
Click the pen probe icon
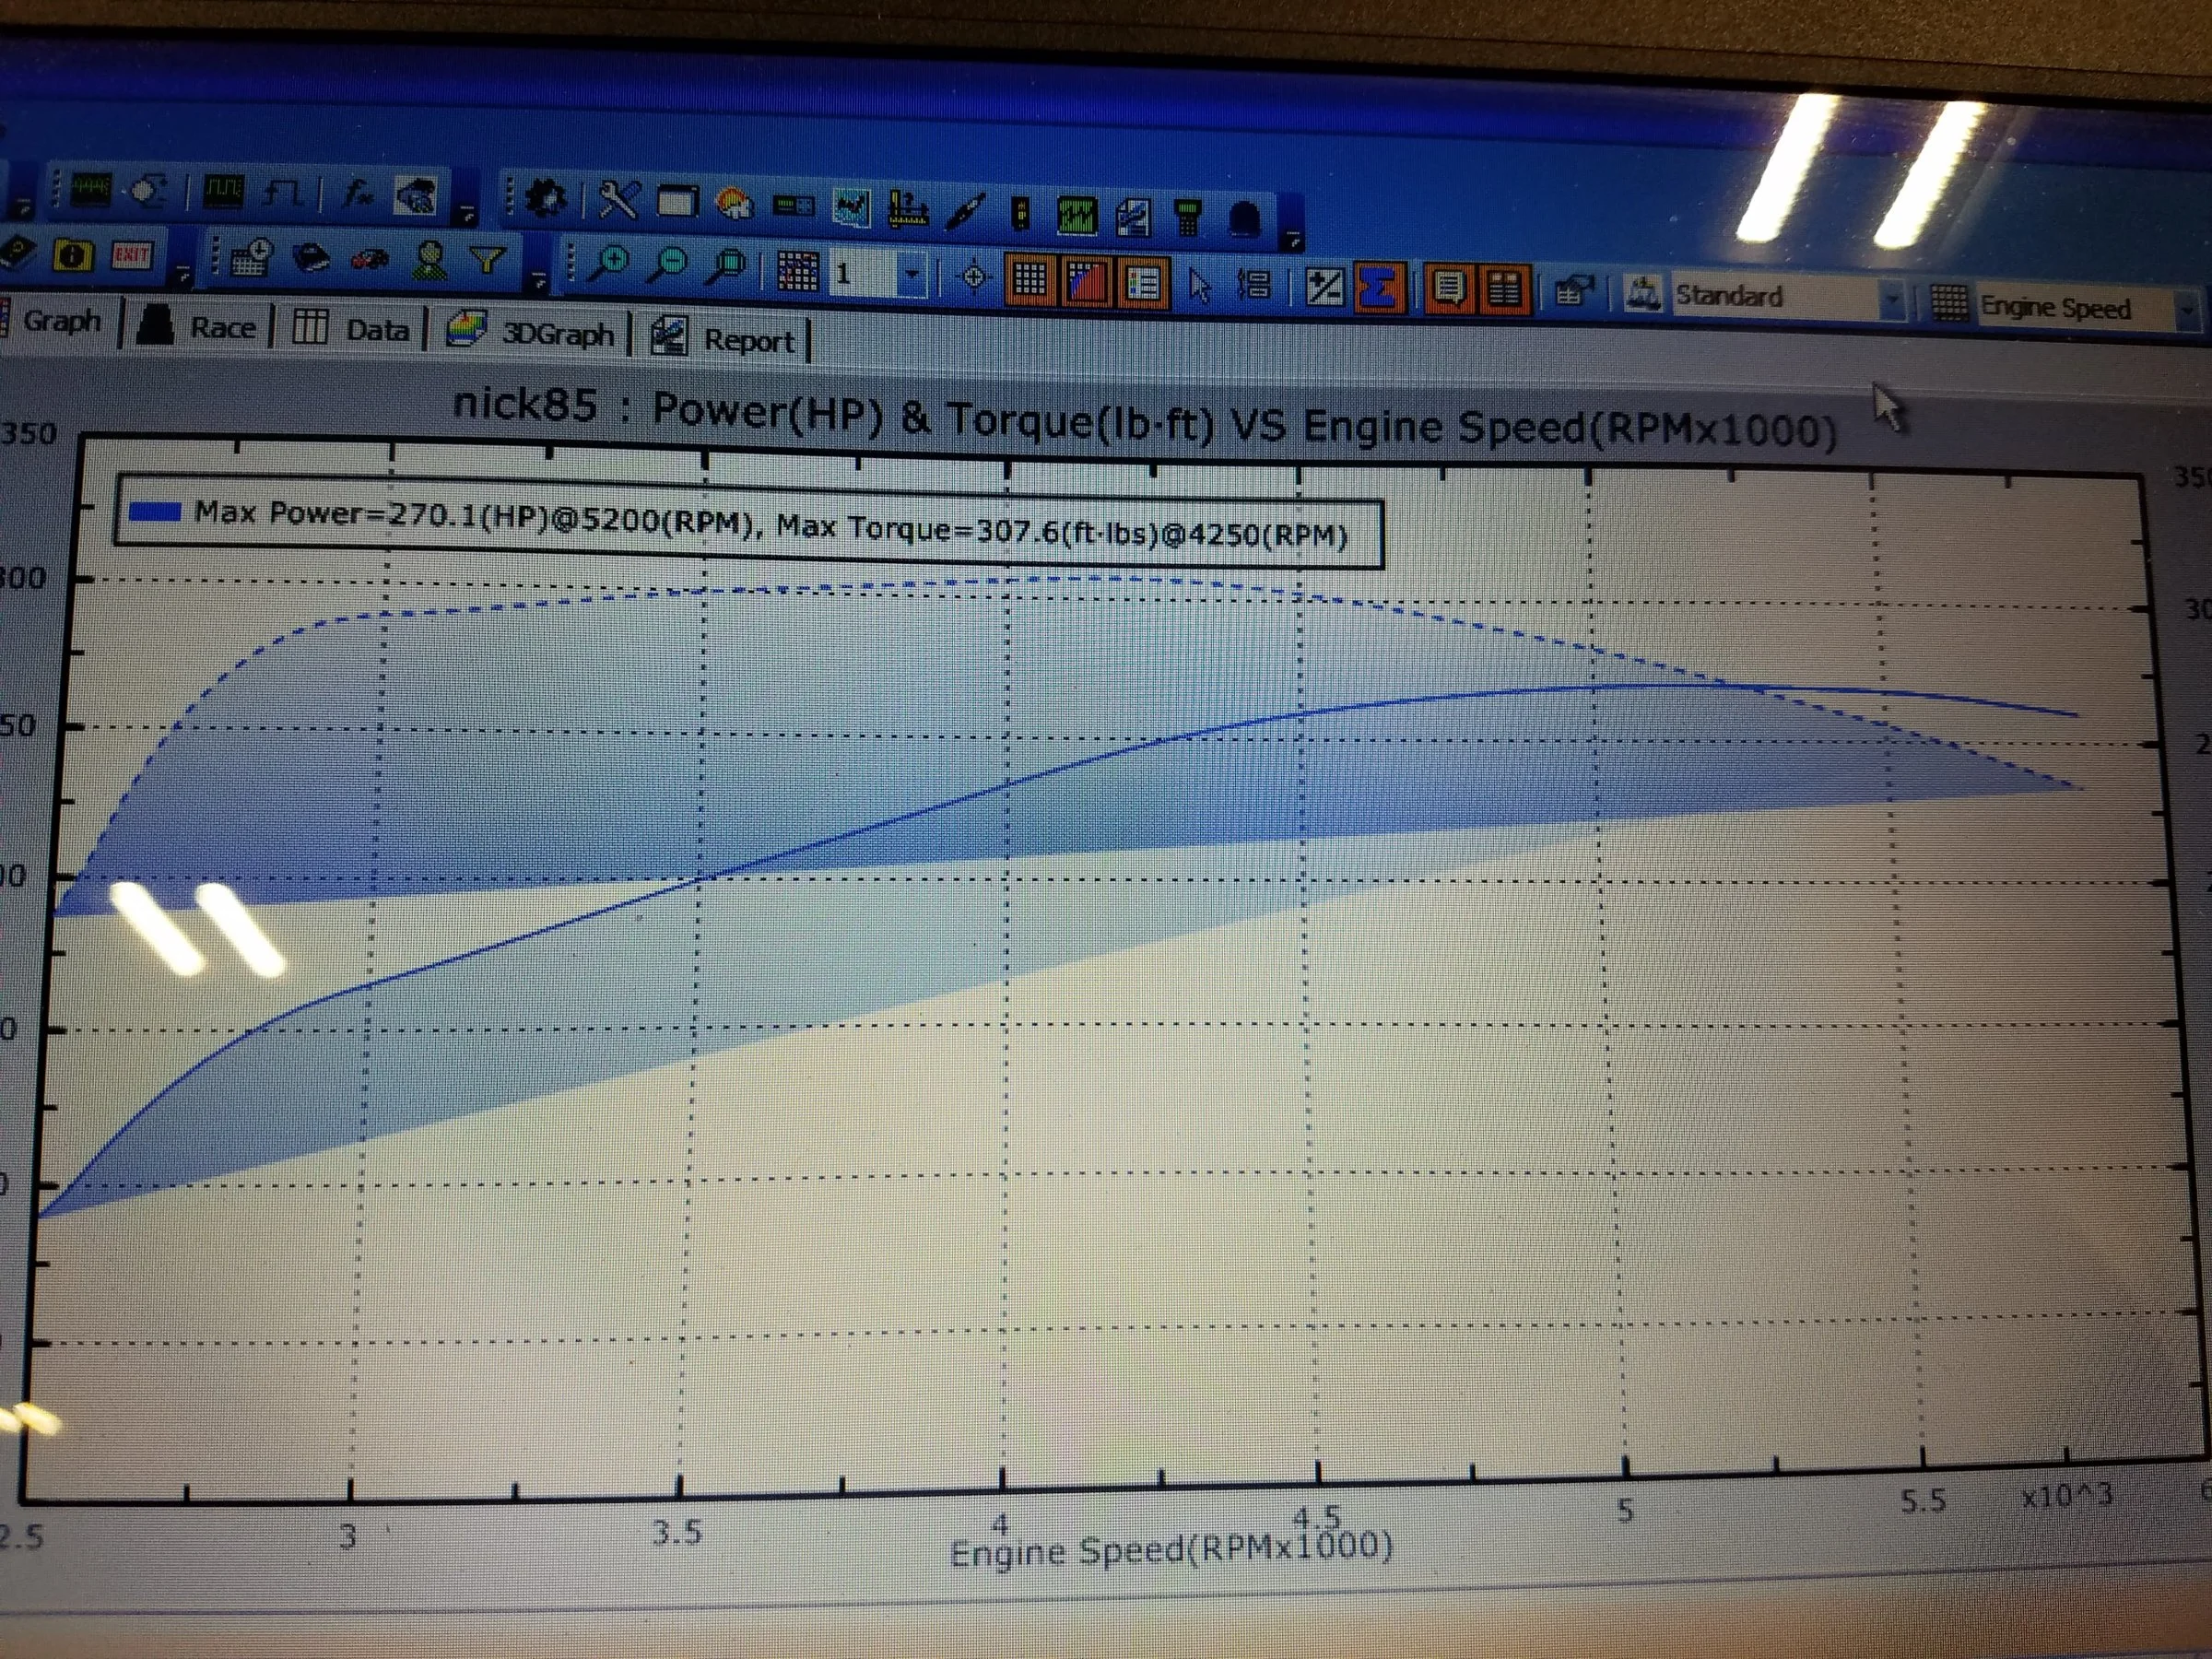[966, 211]
